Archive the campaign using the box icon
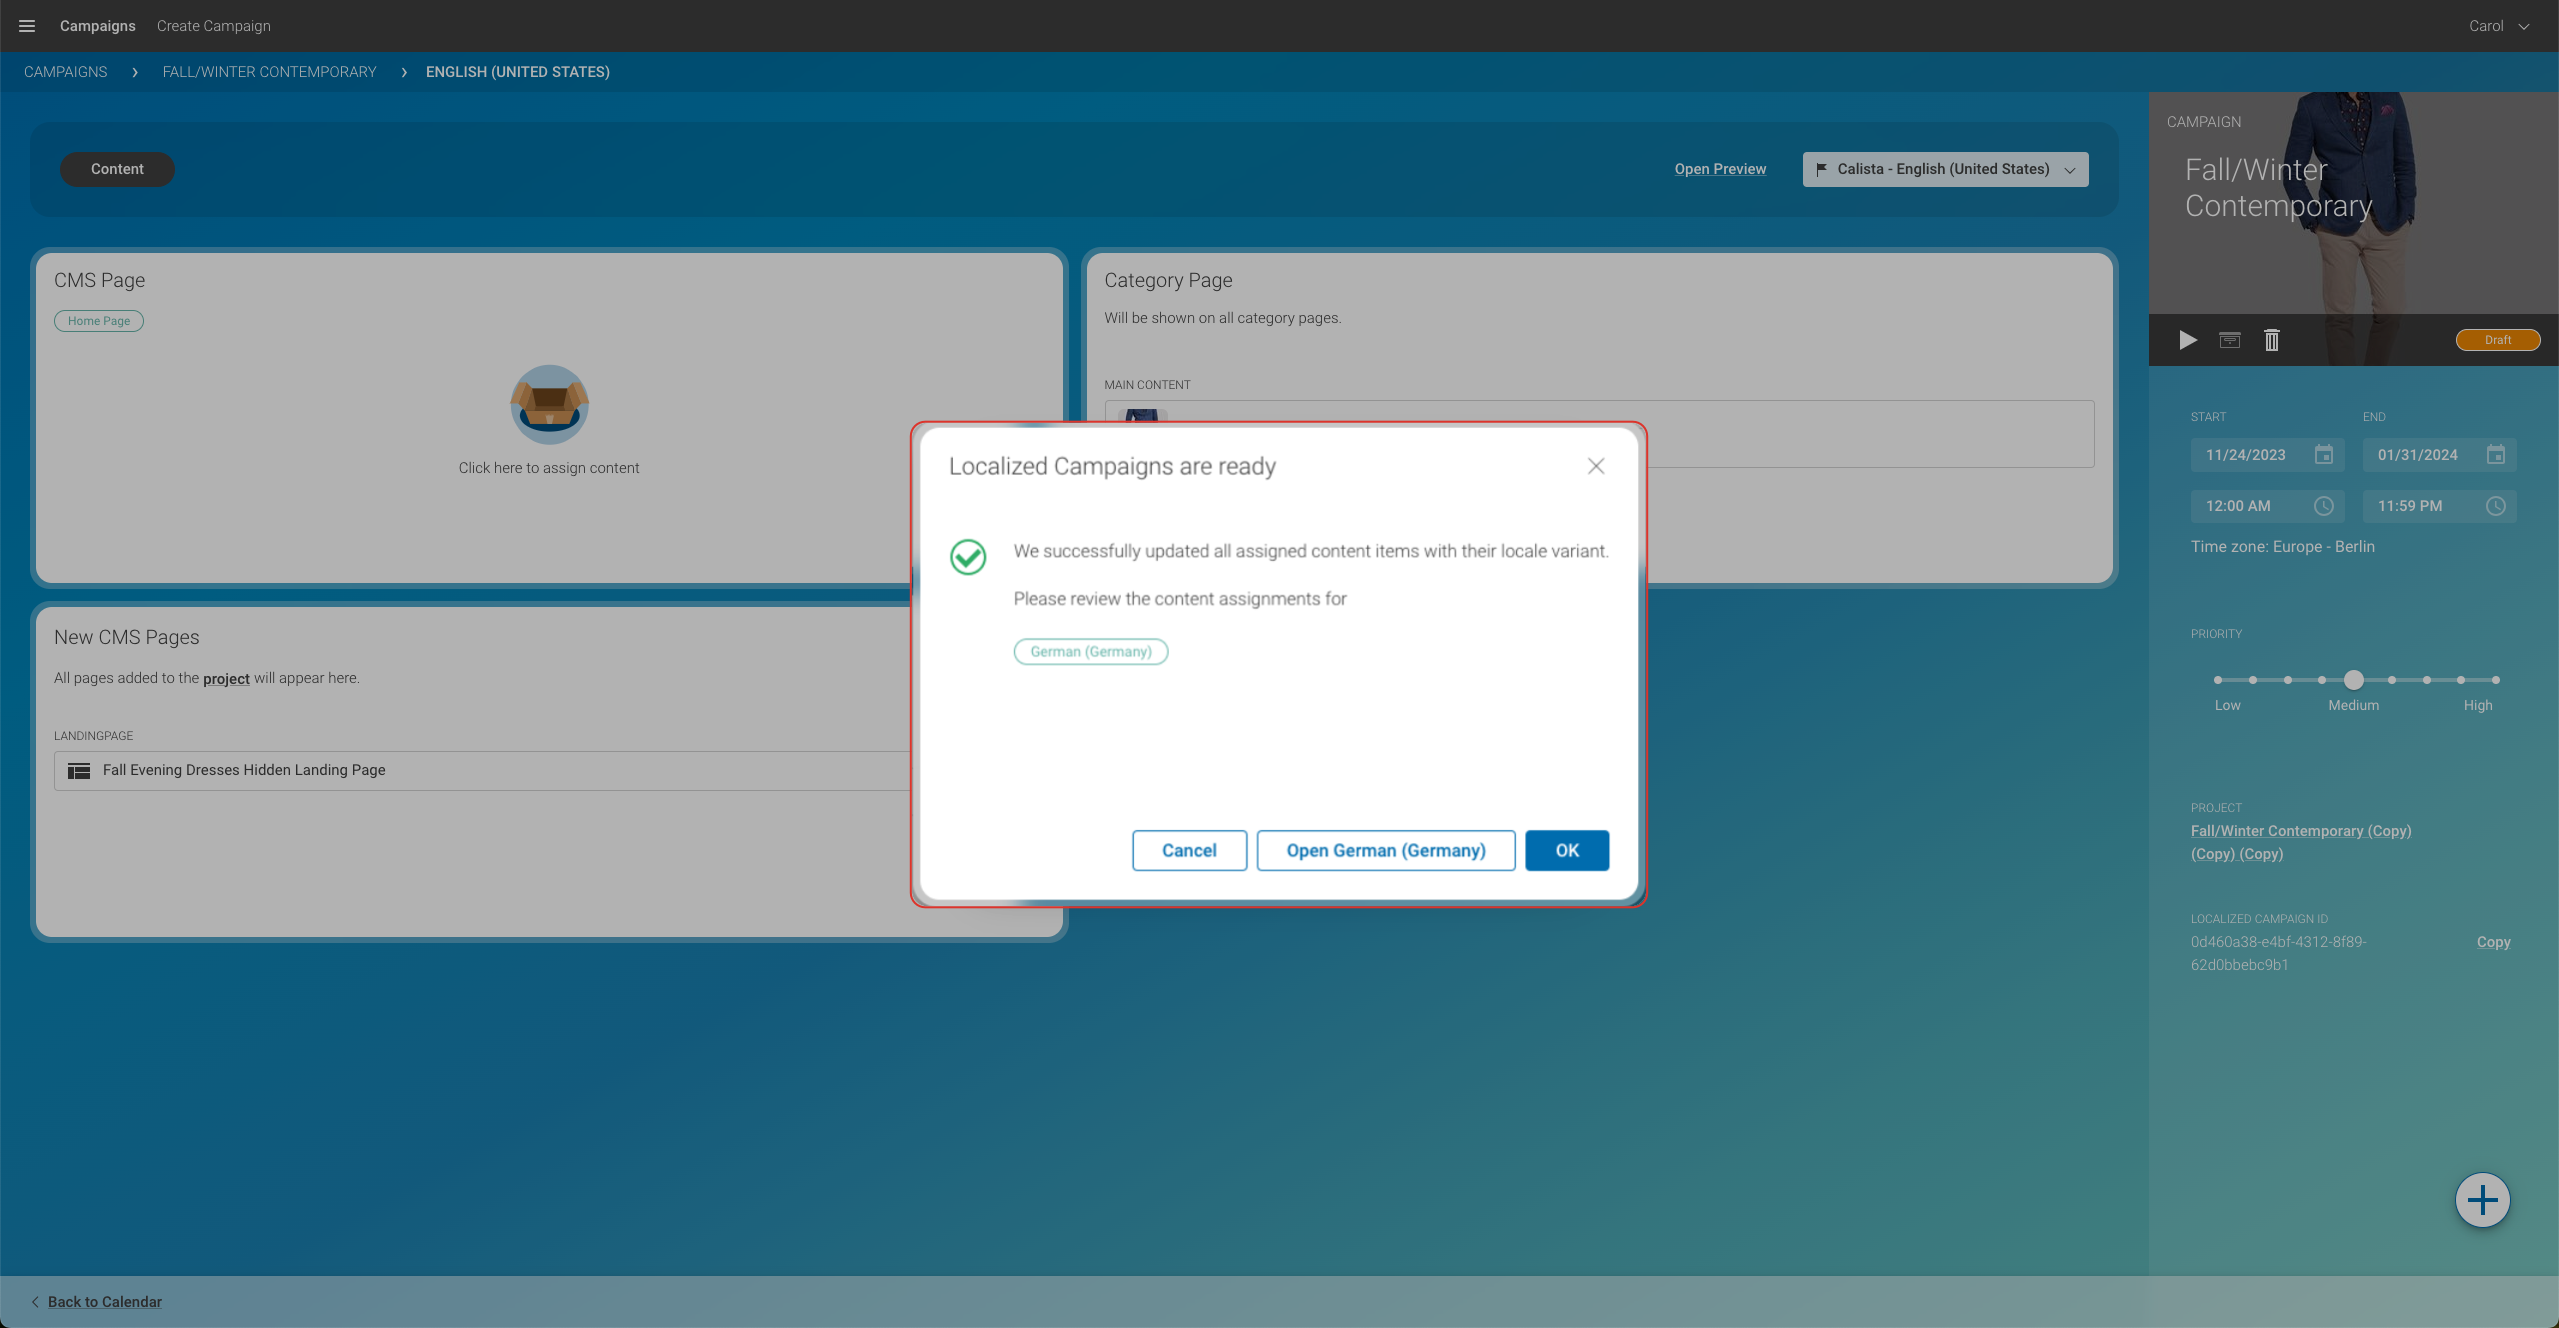 tap(2228, 340)
